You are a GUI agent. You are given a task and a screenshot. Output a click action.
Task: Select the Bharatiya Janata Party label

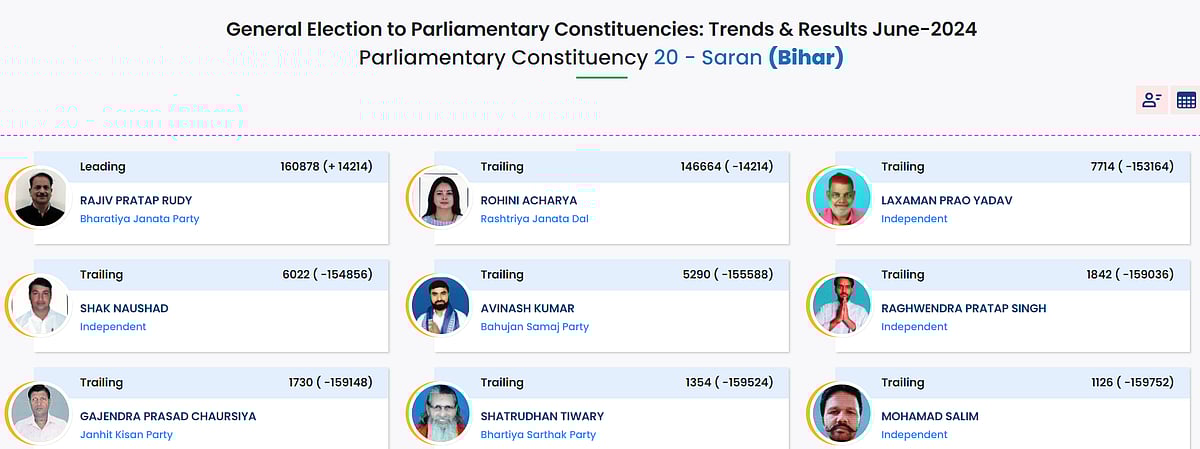139,219
